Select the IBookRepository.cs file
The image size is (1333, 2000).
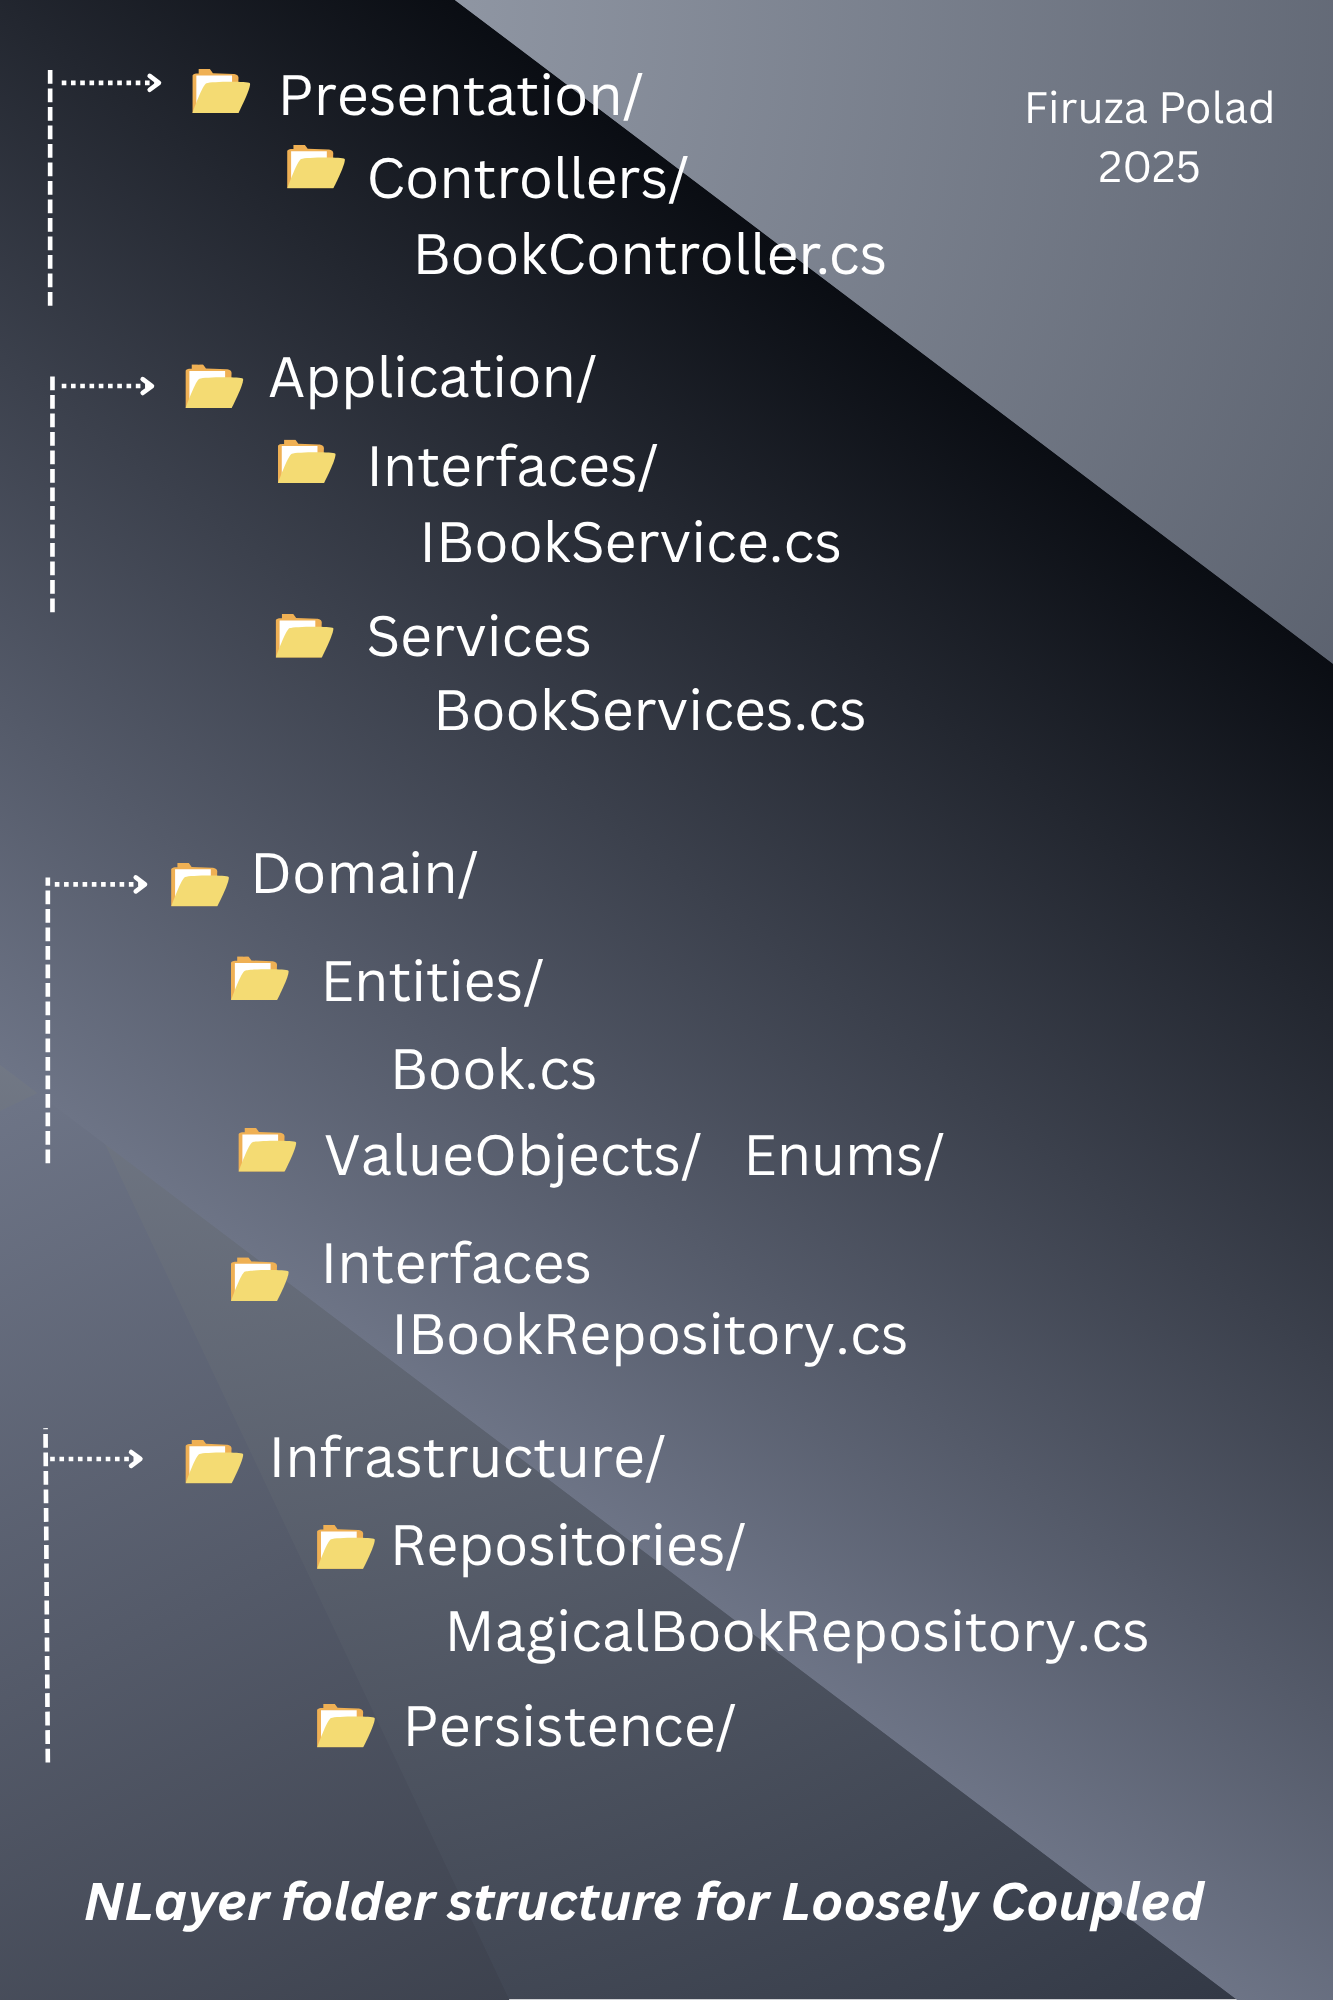[649, 1335]
